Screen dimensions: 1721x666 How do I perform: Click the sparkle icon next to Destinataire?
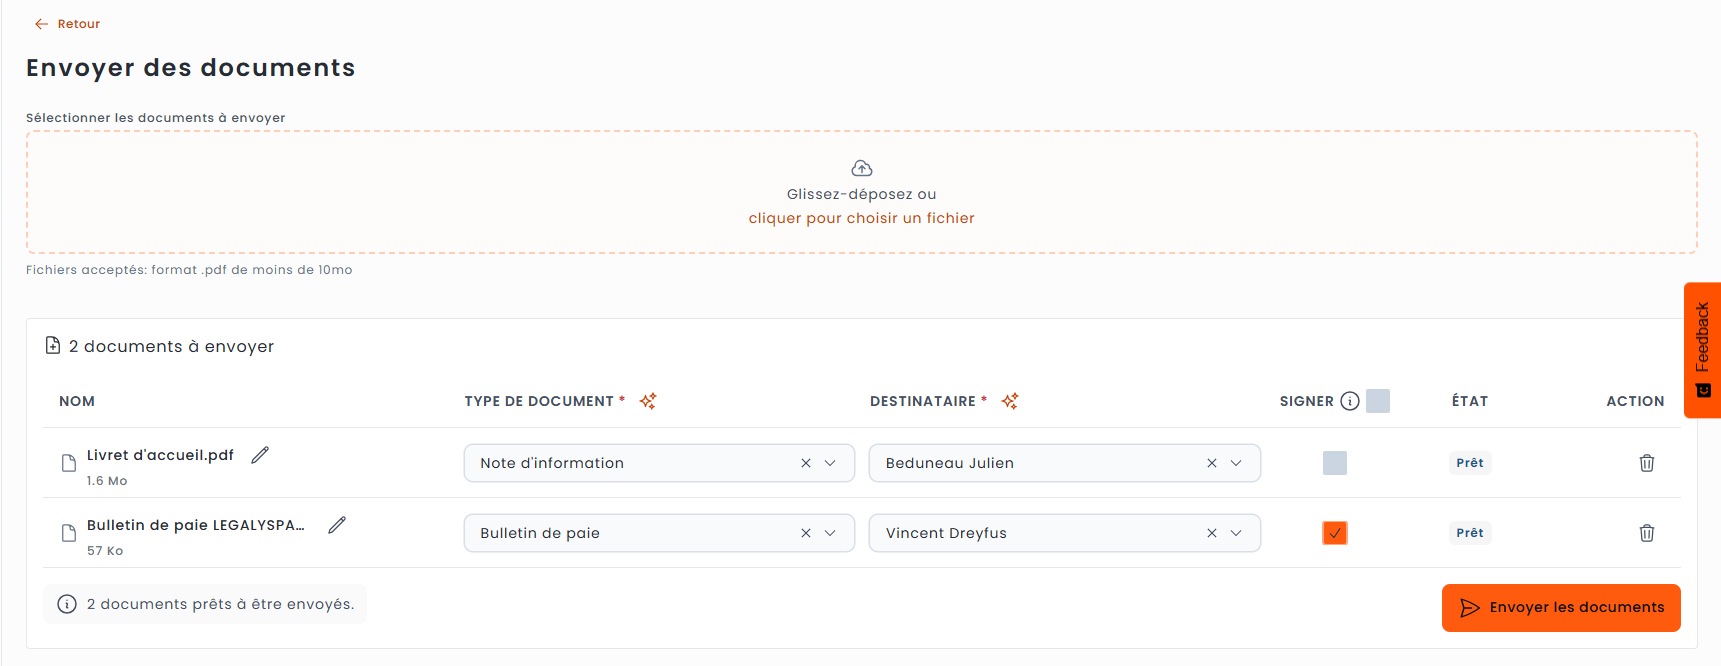[1010, 401]
